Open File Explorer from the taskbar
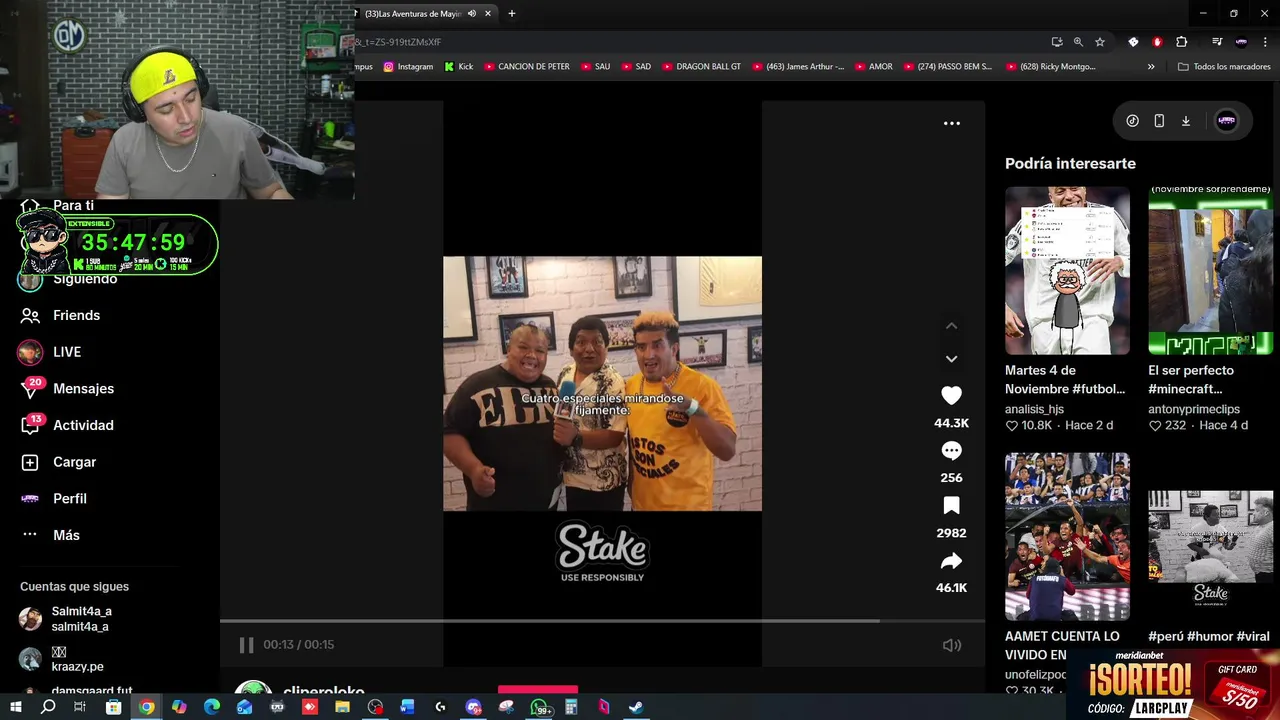 pyautogui.click(x=342, y=707)
